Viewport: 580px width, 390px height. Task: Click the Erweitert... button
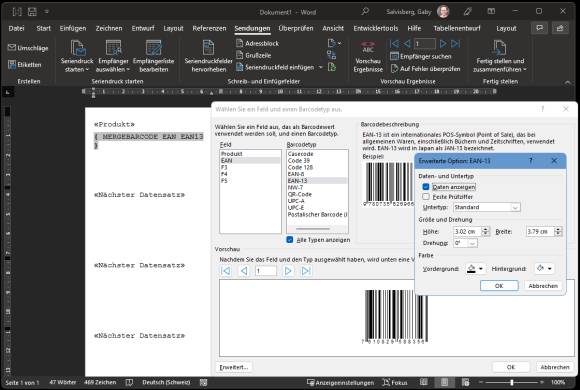pos(234,367)
